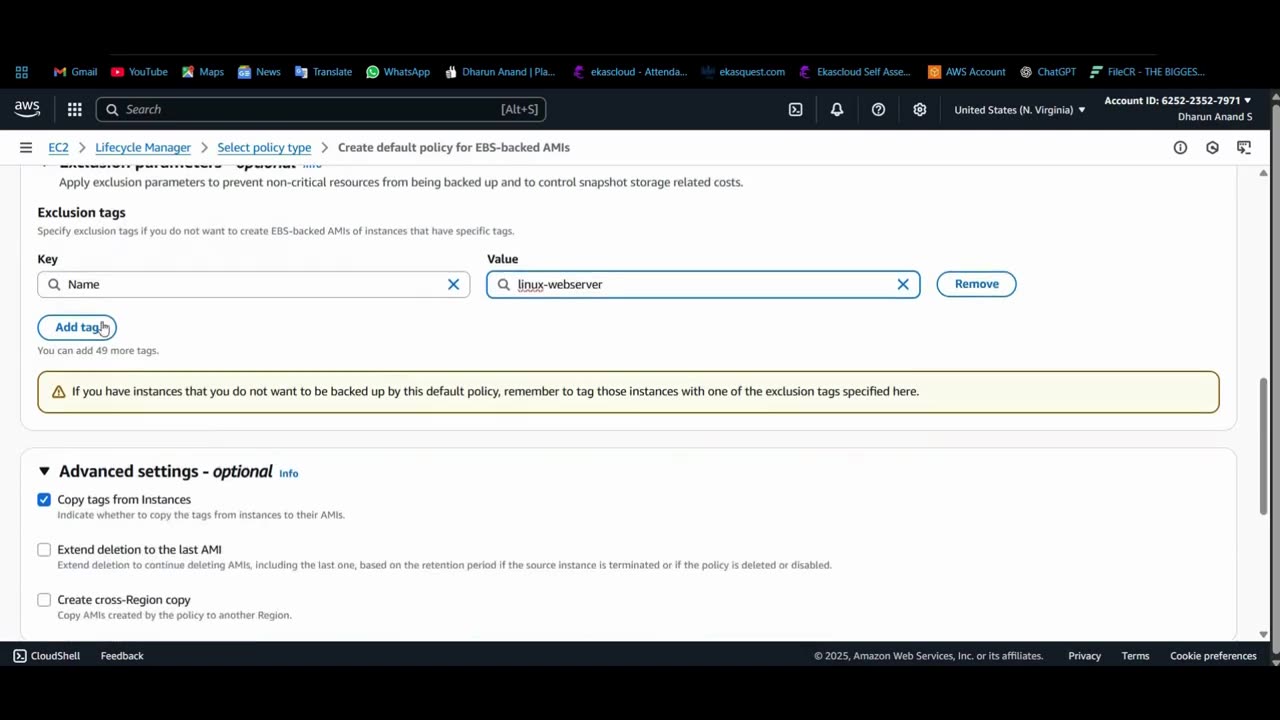Click into the Key field containing Name

[x=253, y=284]
